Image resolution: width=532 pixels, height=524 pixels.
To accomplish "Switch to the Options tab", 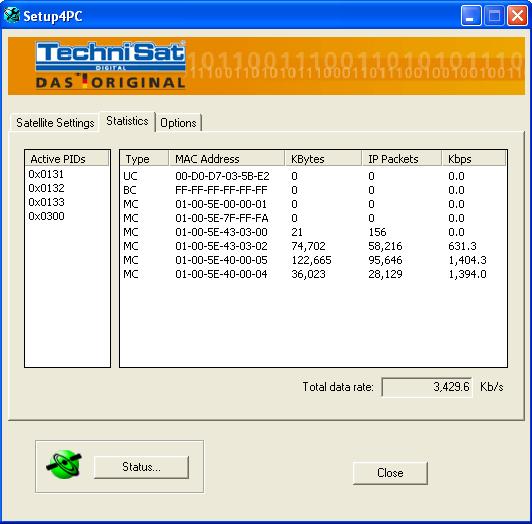I will [x=178, y=123].
